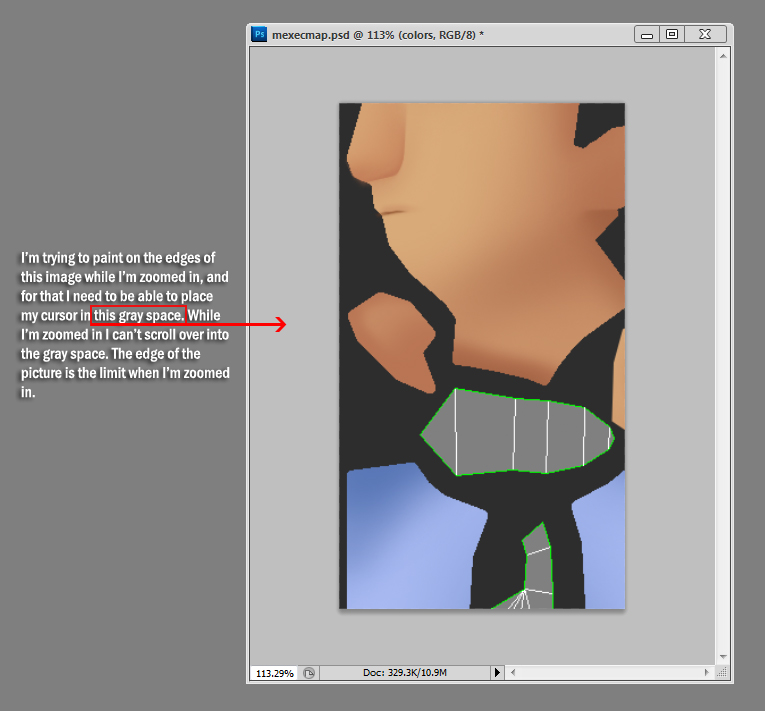This screenshot has height=711, width=765.
Task: Open the status bar info arrow menu
Action: [x=498, y=674]
